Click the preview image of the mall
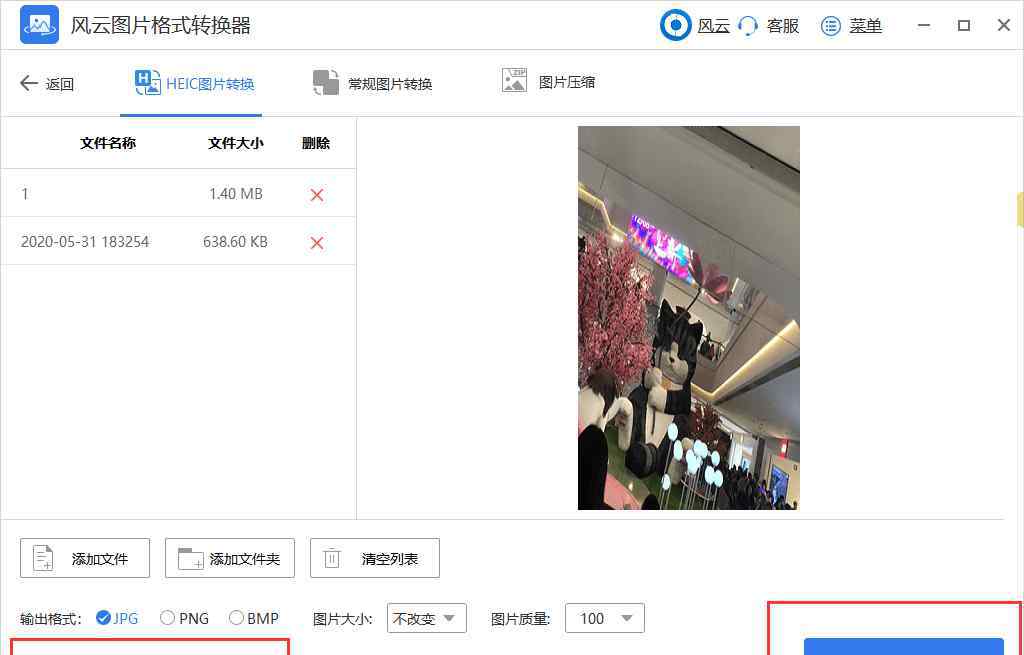The image size is (1024, 655). 688,318
